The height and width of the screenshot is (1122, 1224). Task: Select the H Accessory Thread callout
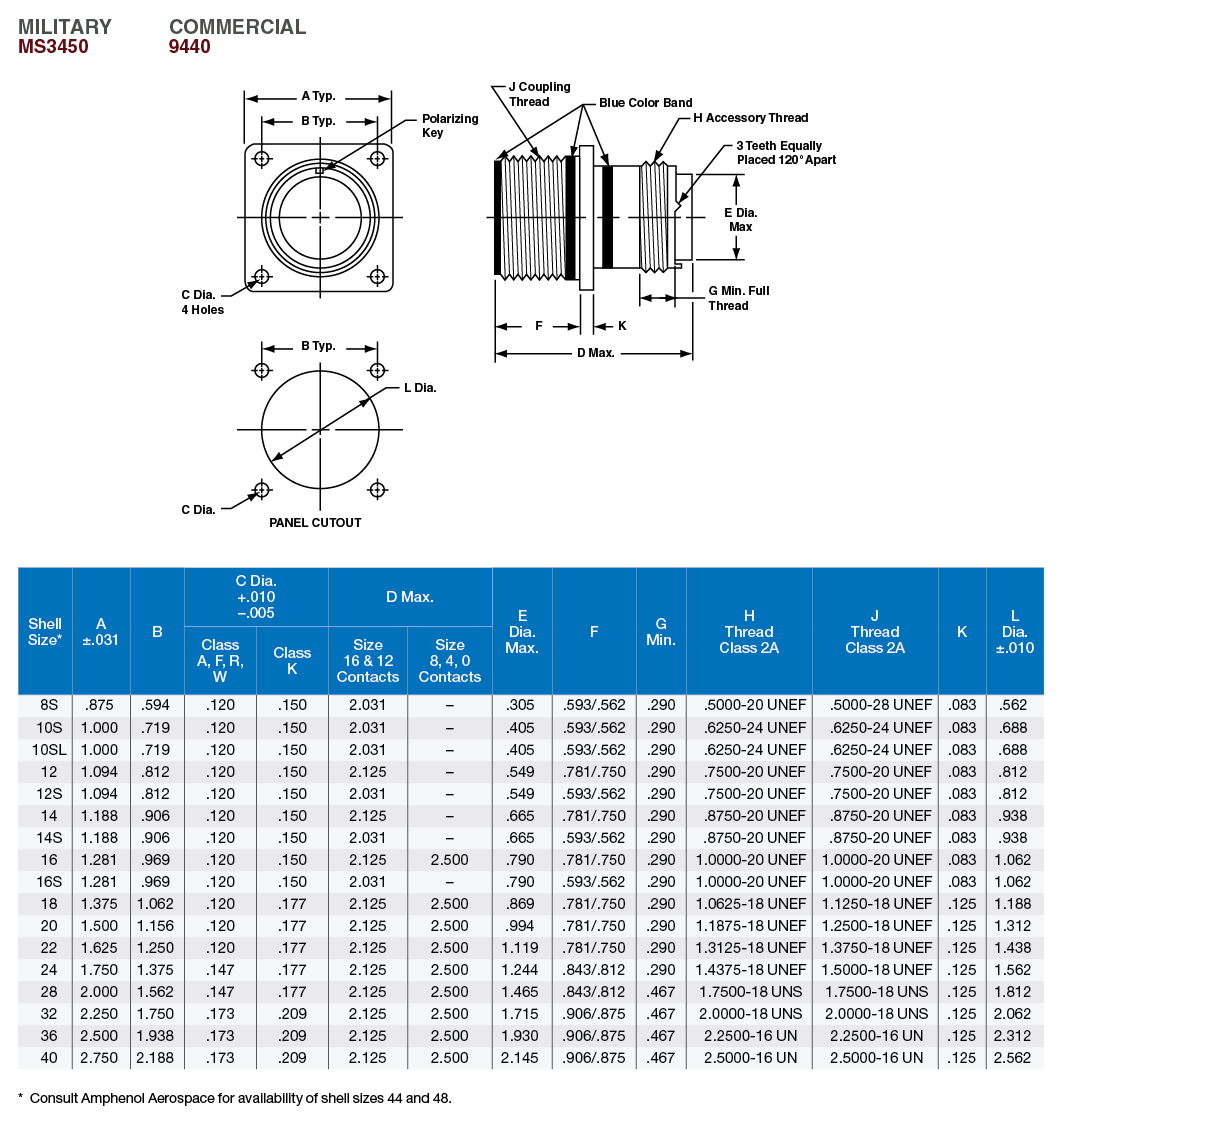click(x=750, y=118)
